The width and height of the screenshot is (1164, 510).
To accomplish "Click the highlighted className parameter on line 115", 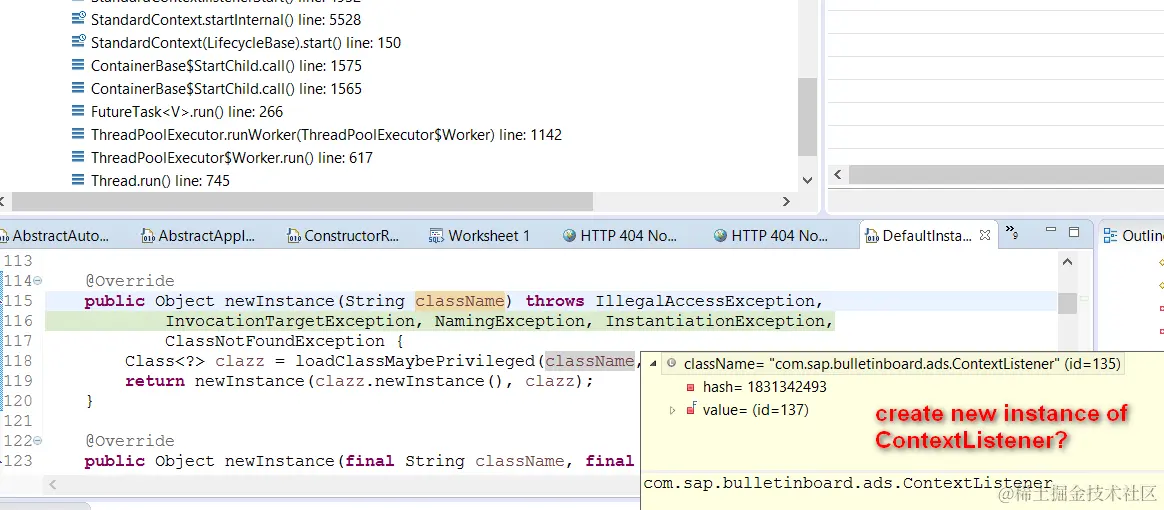I will [x=460, y=301].
